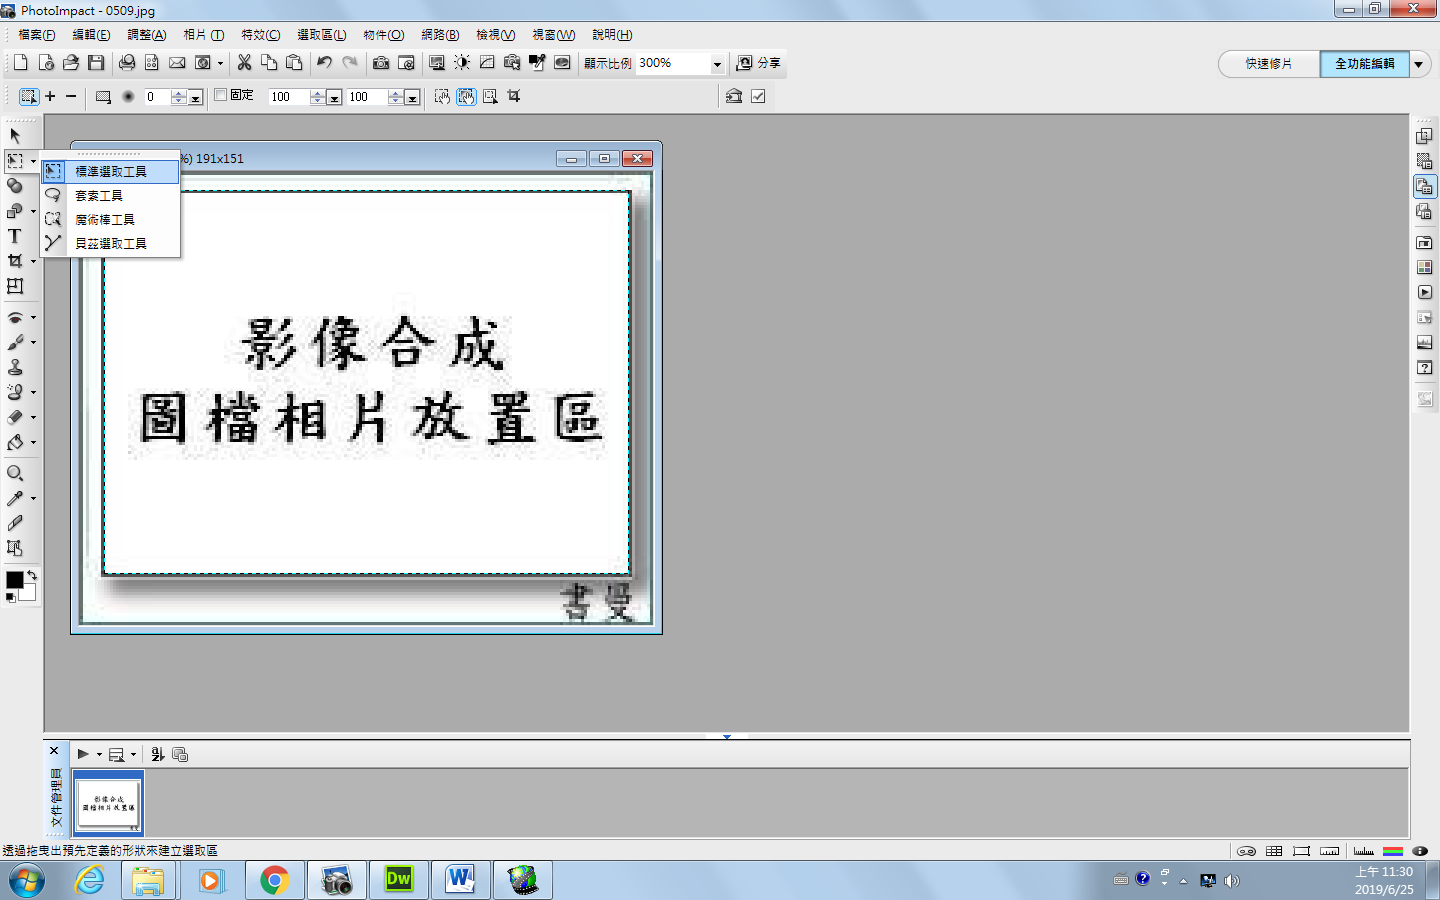Screen dimensions: 1440x900
Task: Click the Print icon in toolbar
Action: tap(127, 63)
